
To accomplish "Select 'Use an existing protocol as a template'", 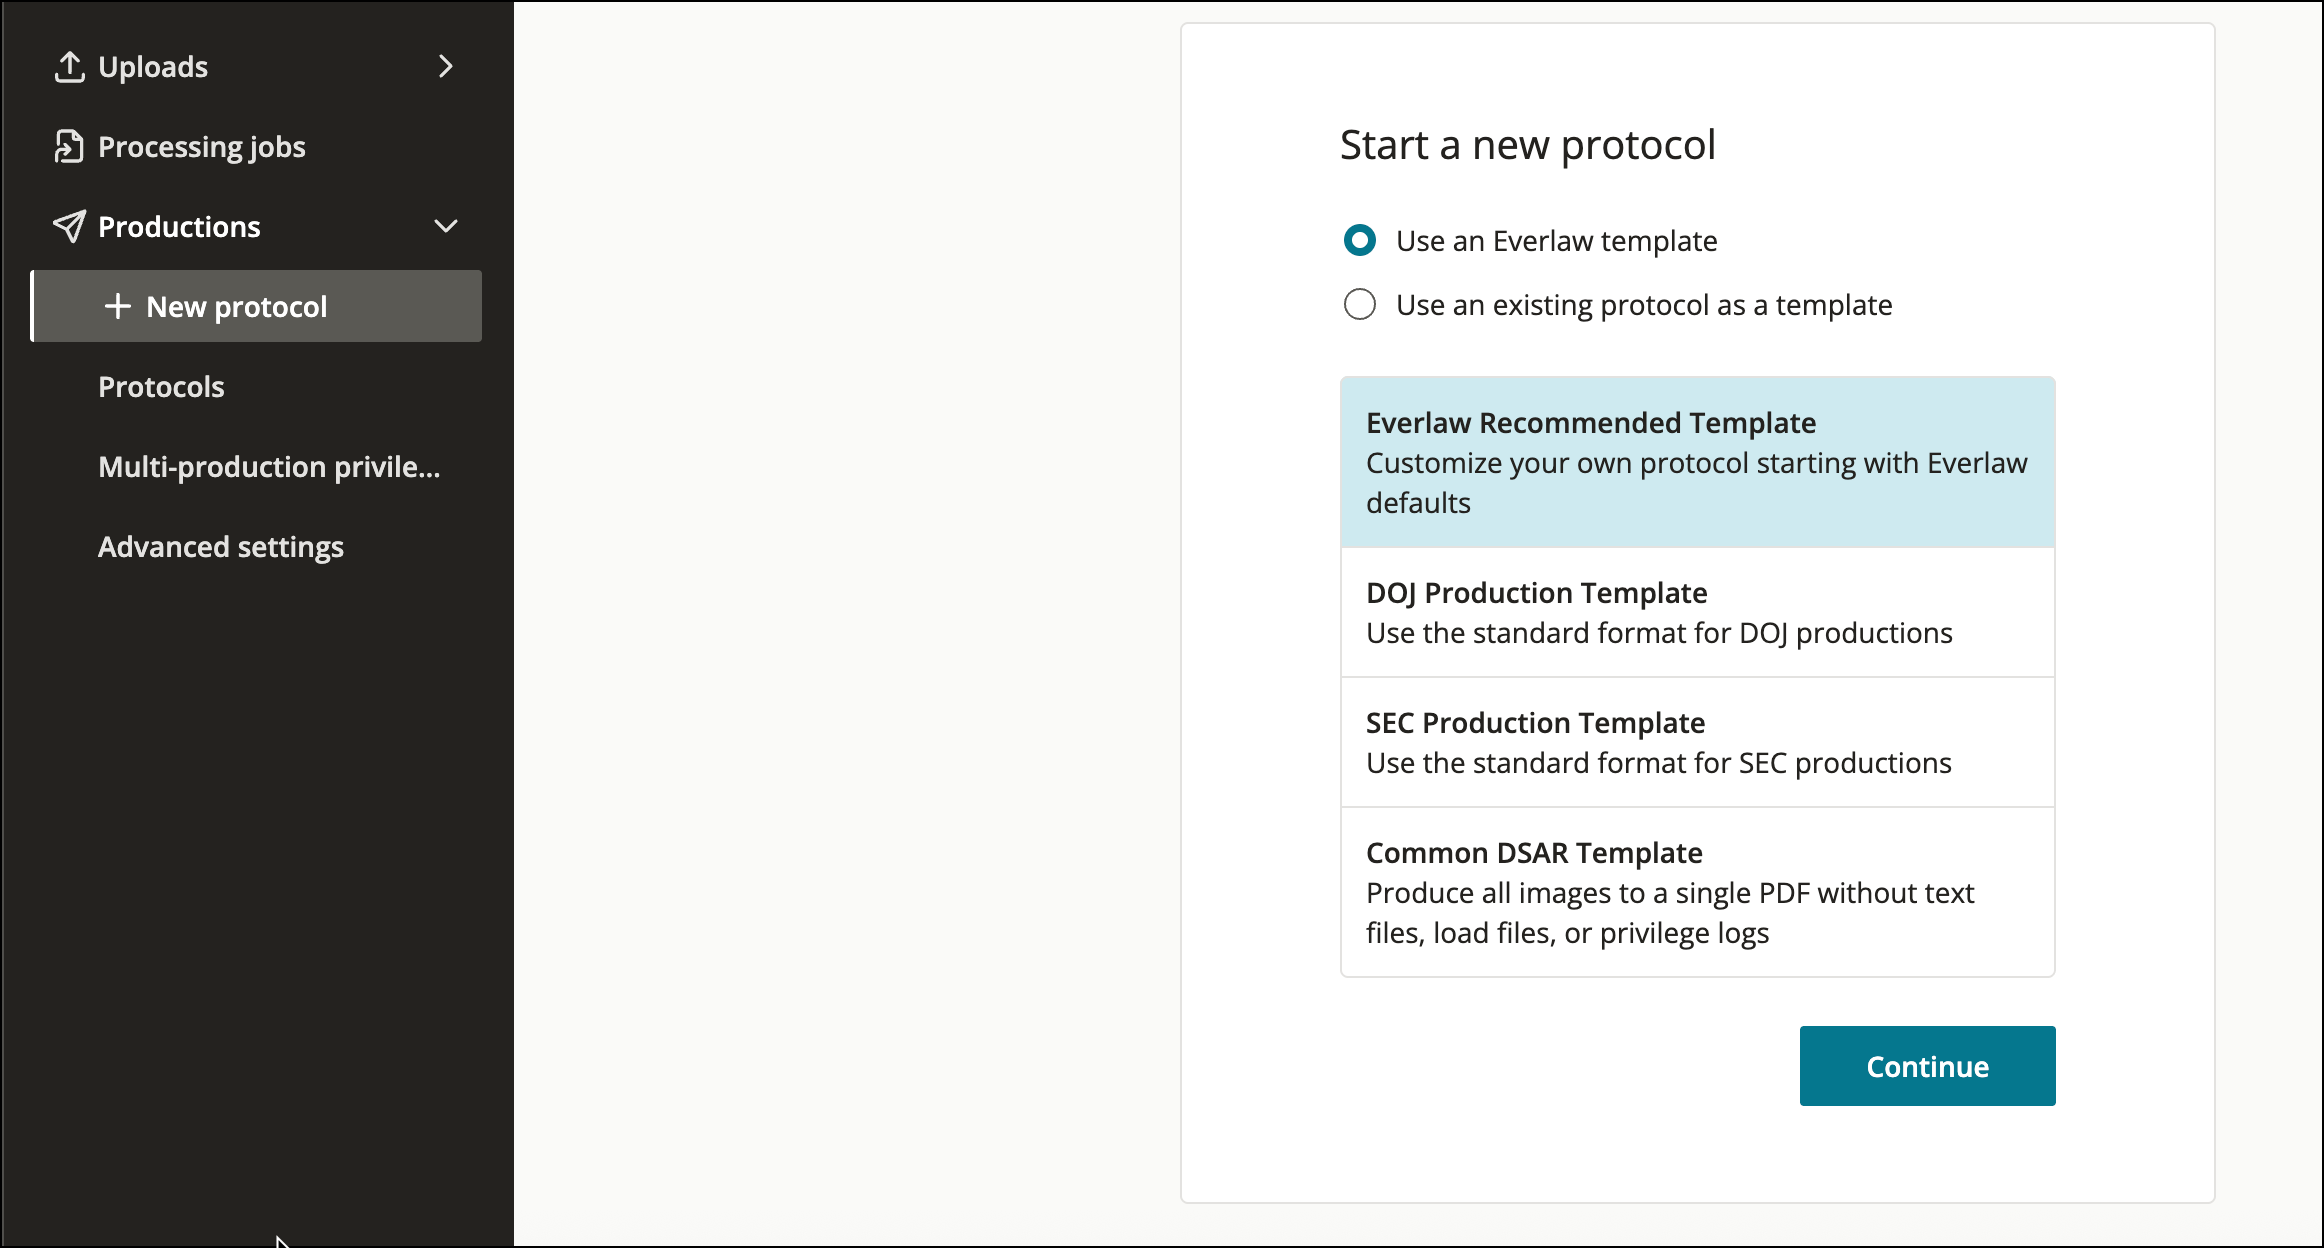I will pyautogui.click(x=1360, y=305).
